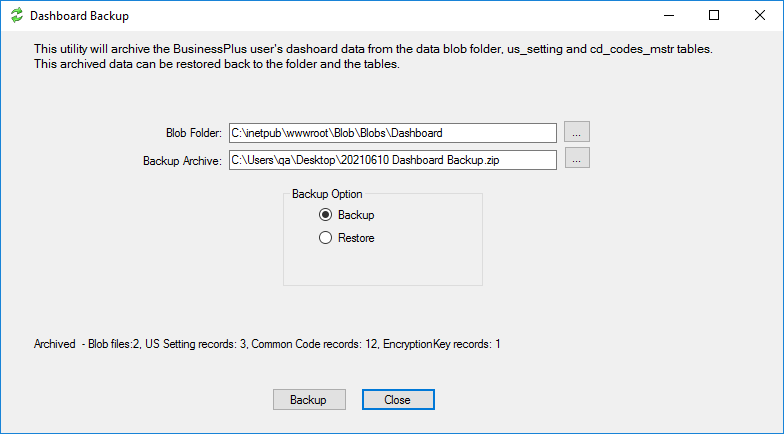The width and height of the screenshot is (784, 434).
Task: Click the "archived data can be restored" description line
Action: tap(217, 65)
